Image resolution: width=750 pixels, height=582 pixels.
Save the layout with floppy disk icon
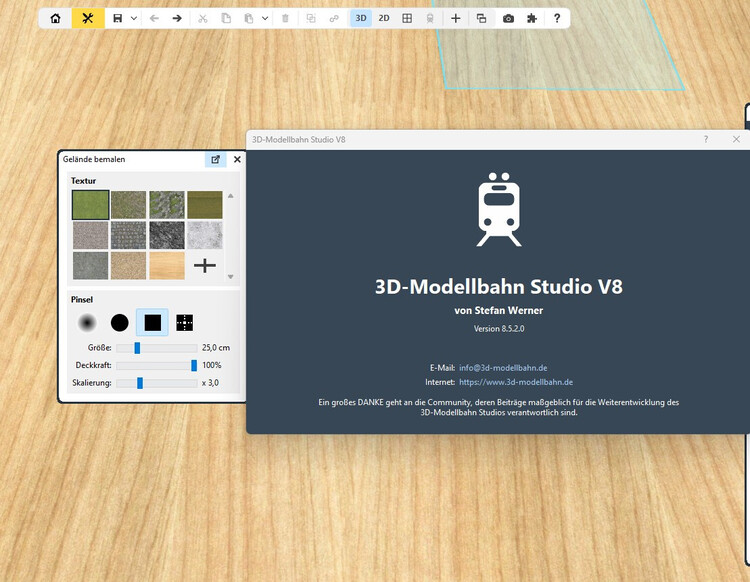click(x=117, y=19)
